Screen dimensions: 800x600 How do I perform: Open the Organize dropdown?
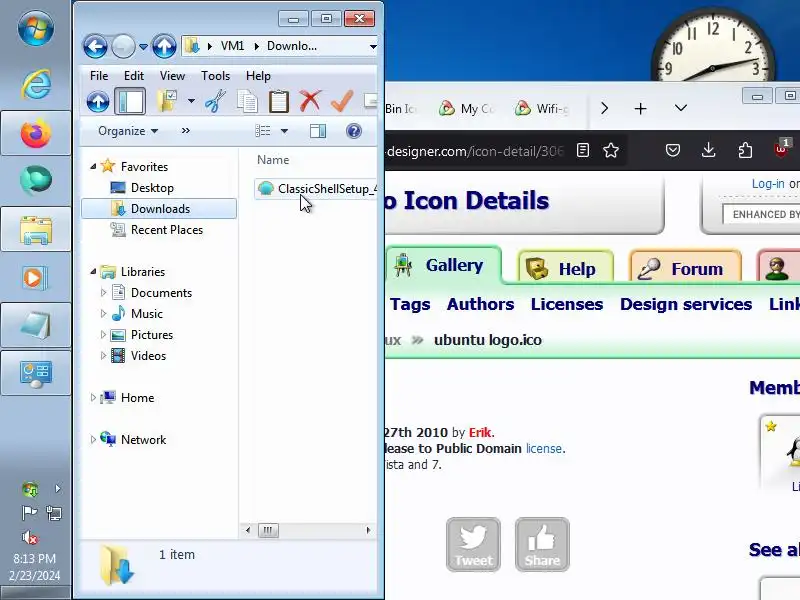tap(128, 131)
